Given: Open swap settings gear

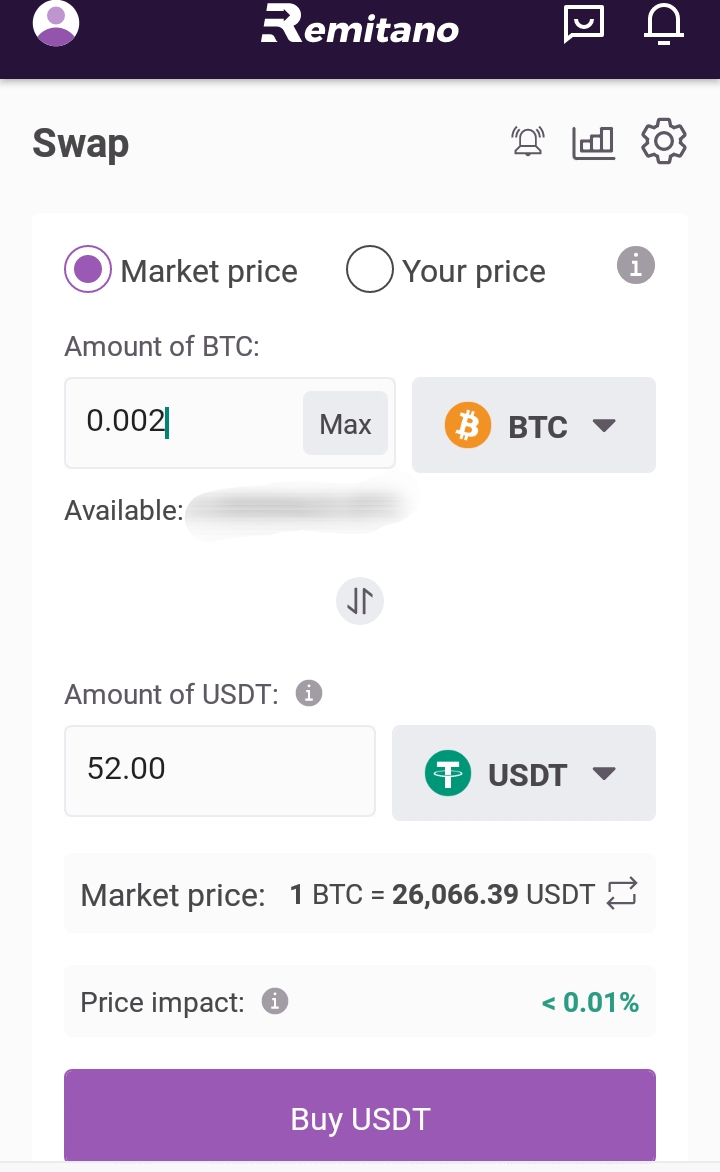Looking at the screenshot, I should tap(663, 142).
